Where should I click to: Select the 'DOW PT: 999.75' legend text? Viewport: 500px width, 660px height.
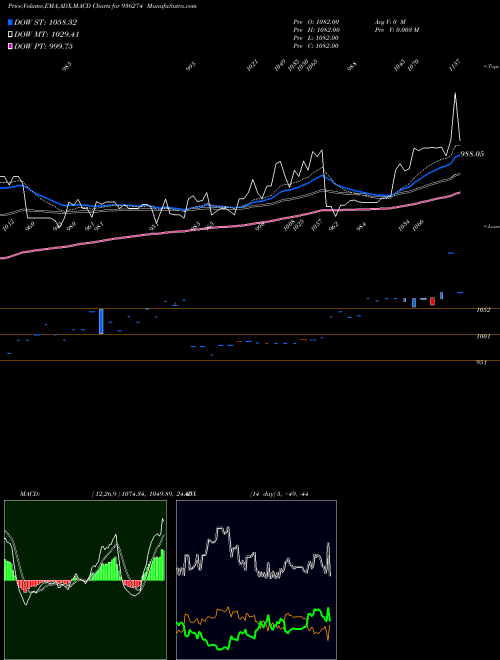43,46
